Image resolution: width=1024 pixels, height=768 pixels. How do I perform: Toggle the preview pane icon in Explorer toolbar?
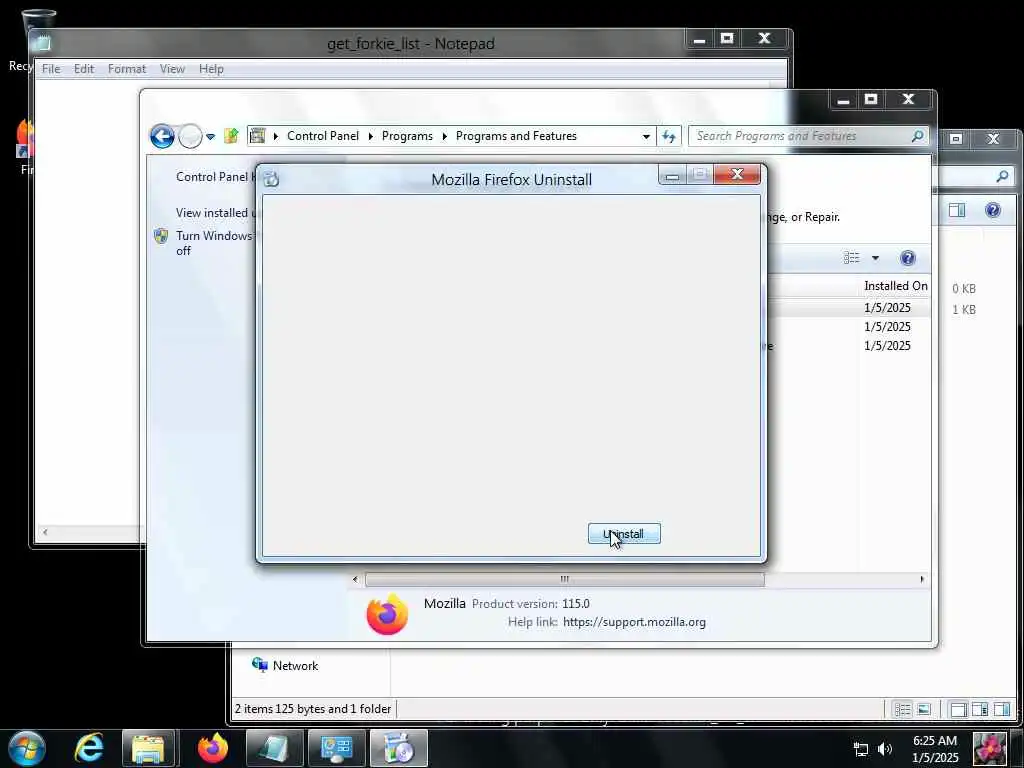tap(957, 210)
